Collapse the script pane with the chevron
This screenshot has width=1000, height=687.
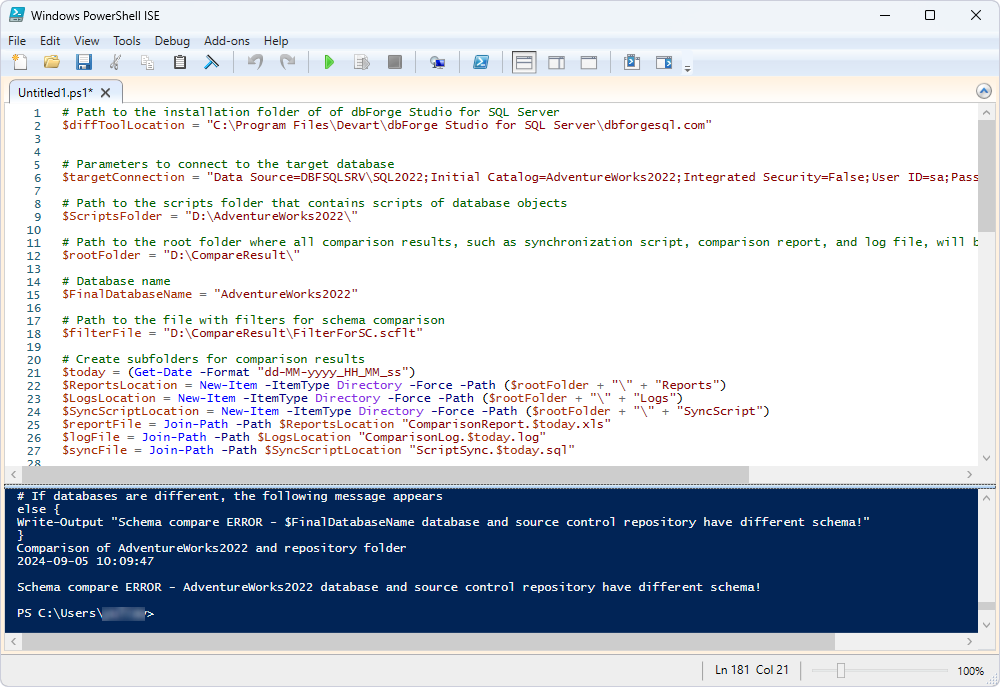[984, 91]
